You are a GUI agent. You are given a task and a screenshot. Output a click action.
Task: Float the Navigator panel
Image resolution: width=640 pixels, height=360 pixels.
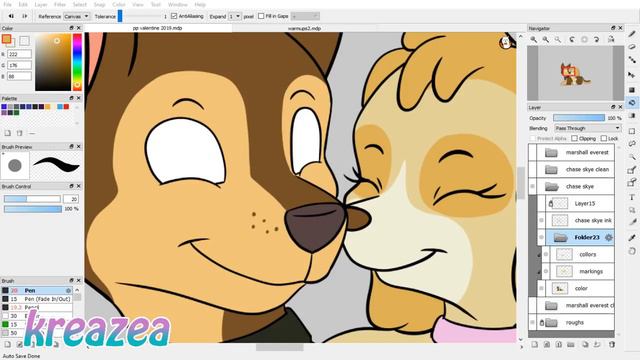click(613, 28)
